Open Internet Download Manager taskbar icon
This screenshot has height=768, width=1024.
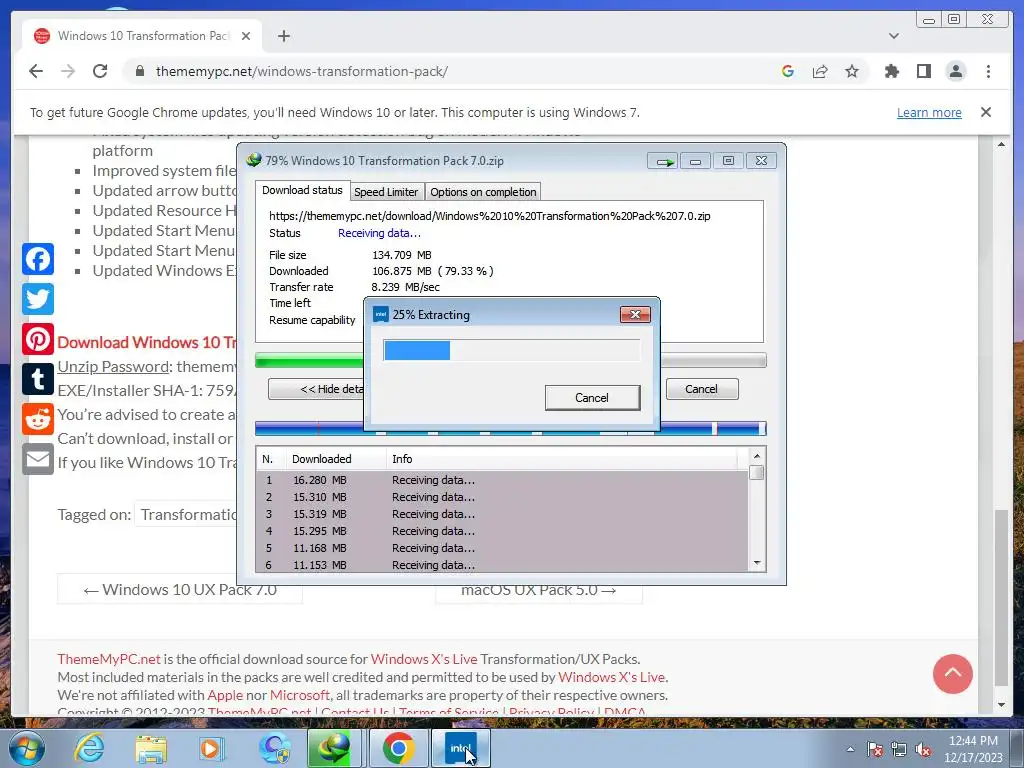tap(334, 748)
